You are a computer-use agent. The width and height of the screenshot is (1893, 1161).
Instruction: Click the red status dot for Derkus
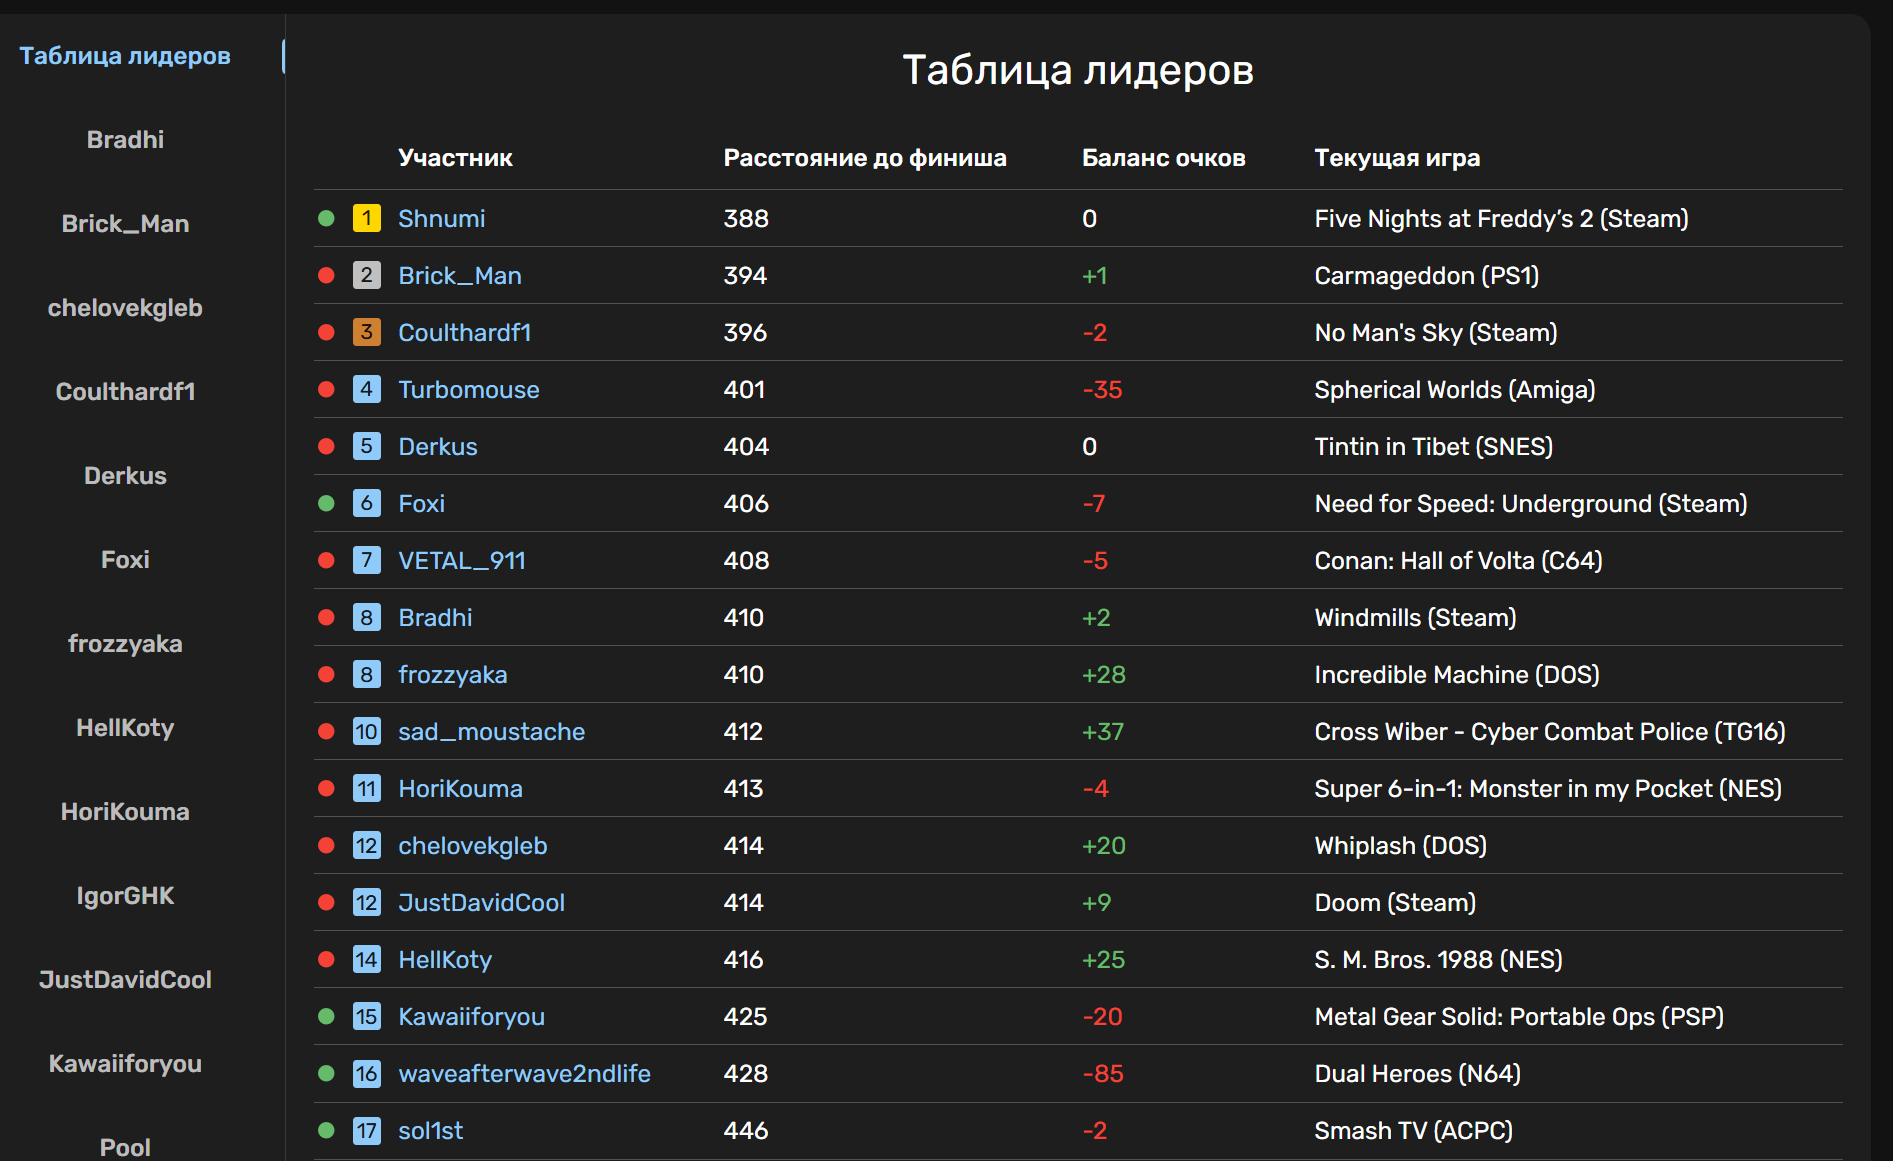click(326, 446)
